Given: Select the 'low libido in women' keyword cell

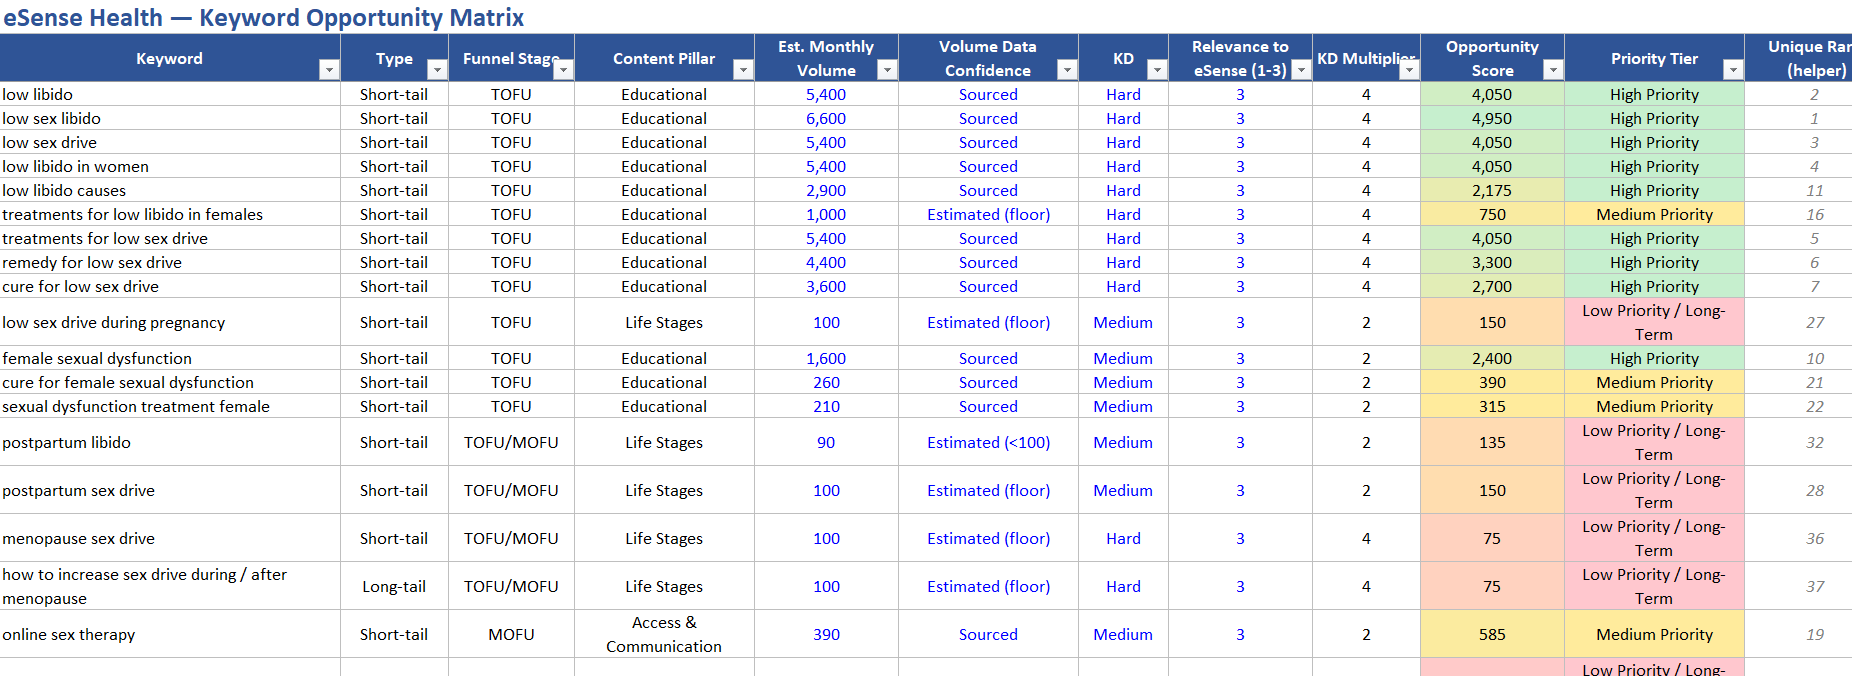Looking at the screenshot, I should 170,166.
